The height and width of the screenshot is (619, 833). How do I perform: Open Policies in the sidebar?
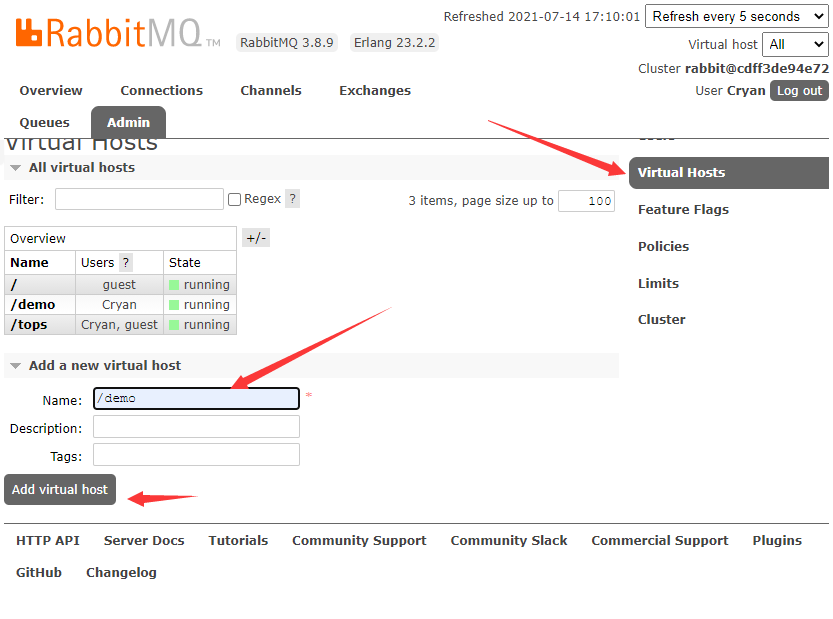(663, 247)
